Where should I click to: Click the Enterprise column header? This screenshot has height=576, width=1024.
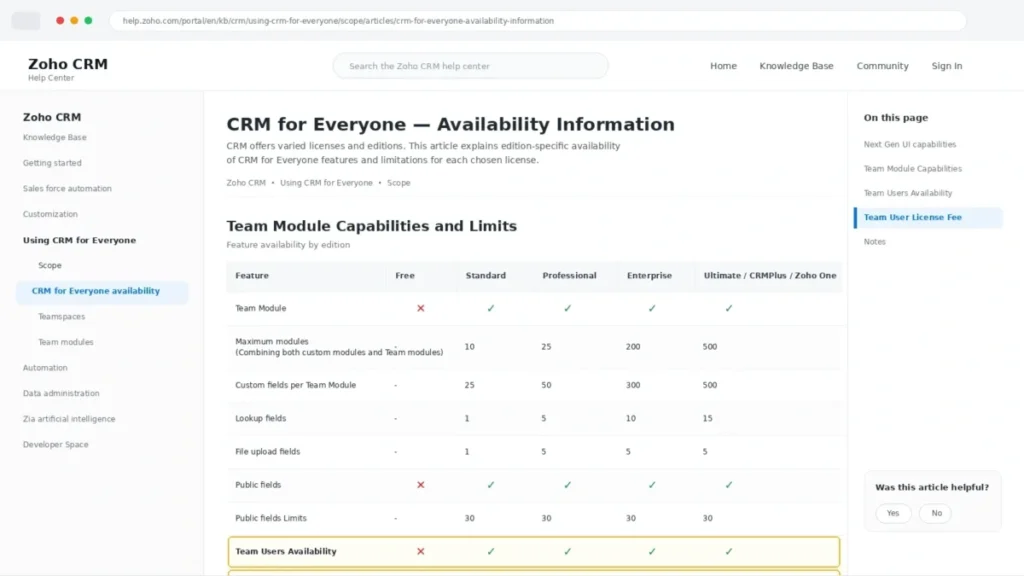click(649, 276)
